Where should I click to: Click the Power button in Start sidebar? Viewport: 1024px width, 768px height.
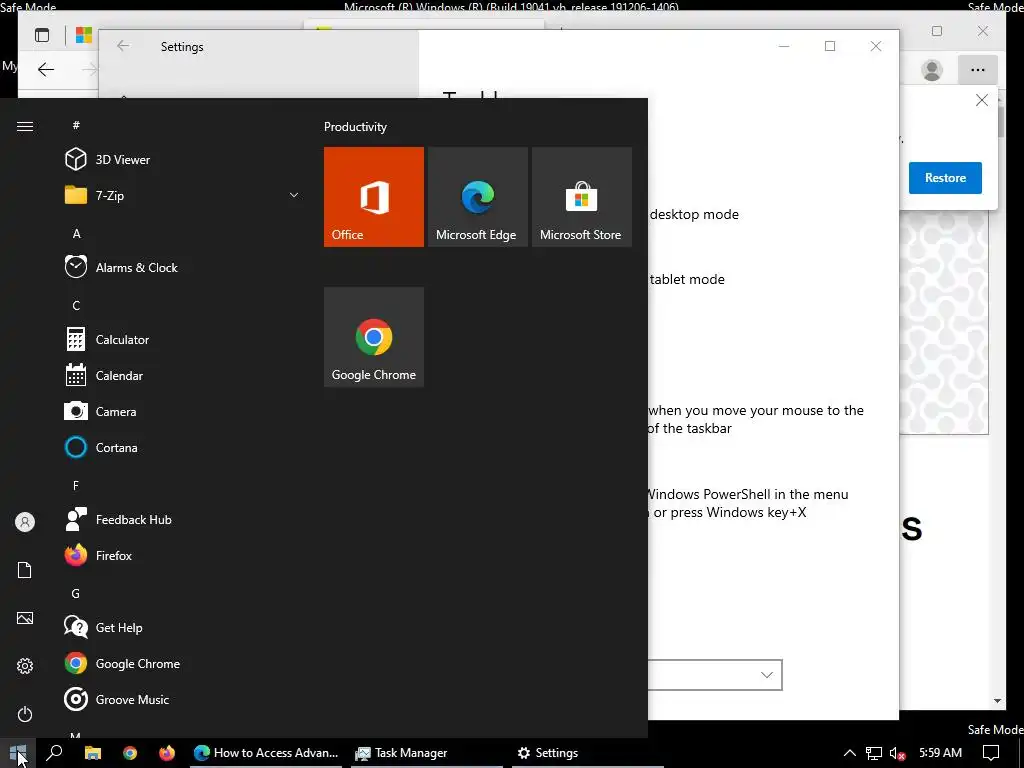point(25,714)
